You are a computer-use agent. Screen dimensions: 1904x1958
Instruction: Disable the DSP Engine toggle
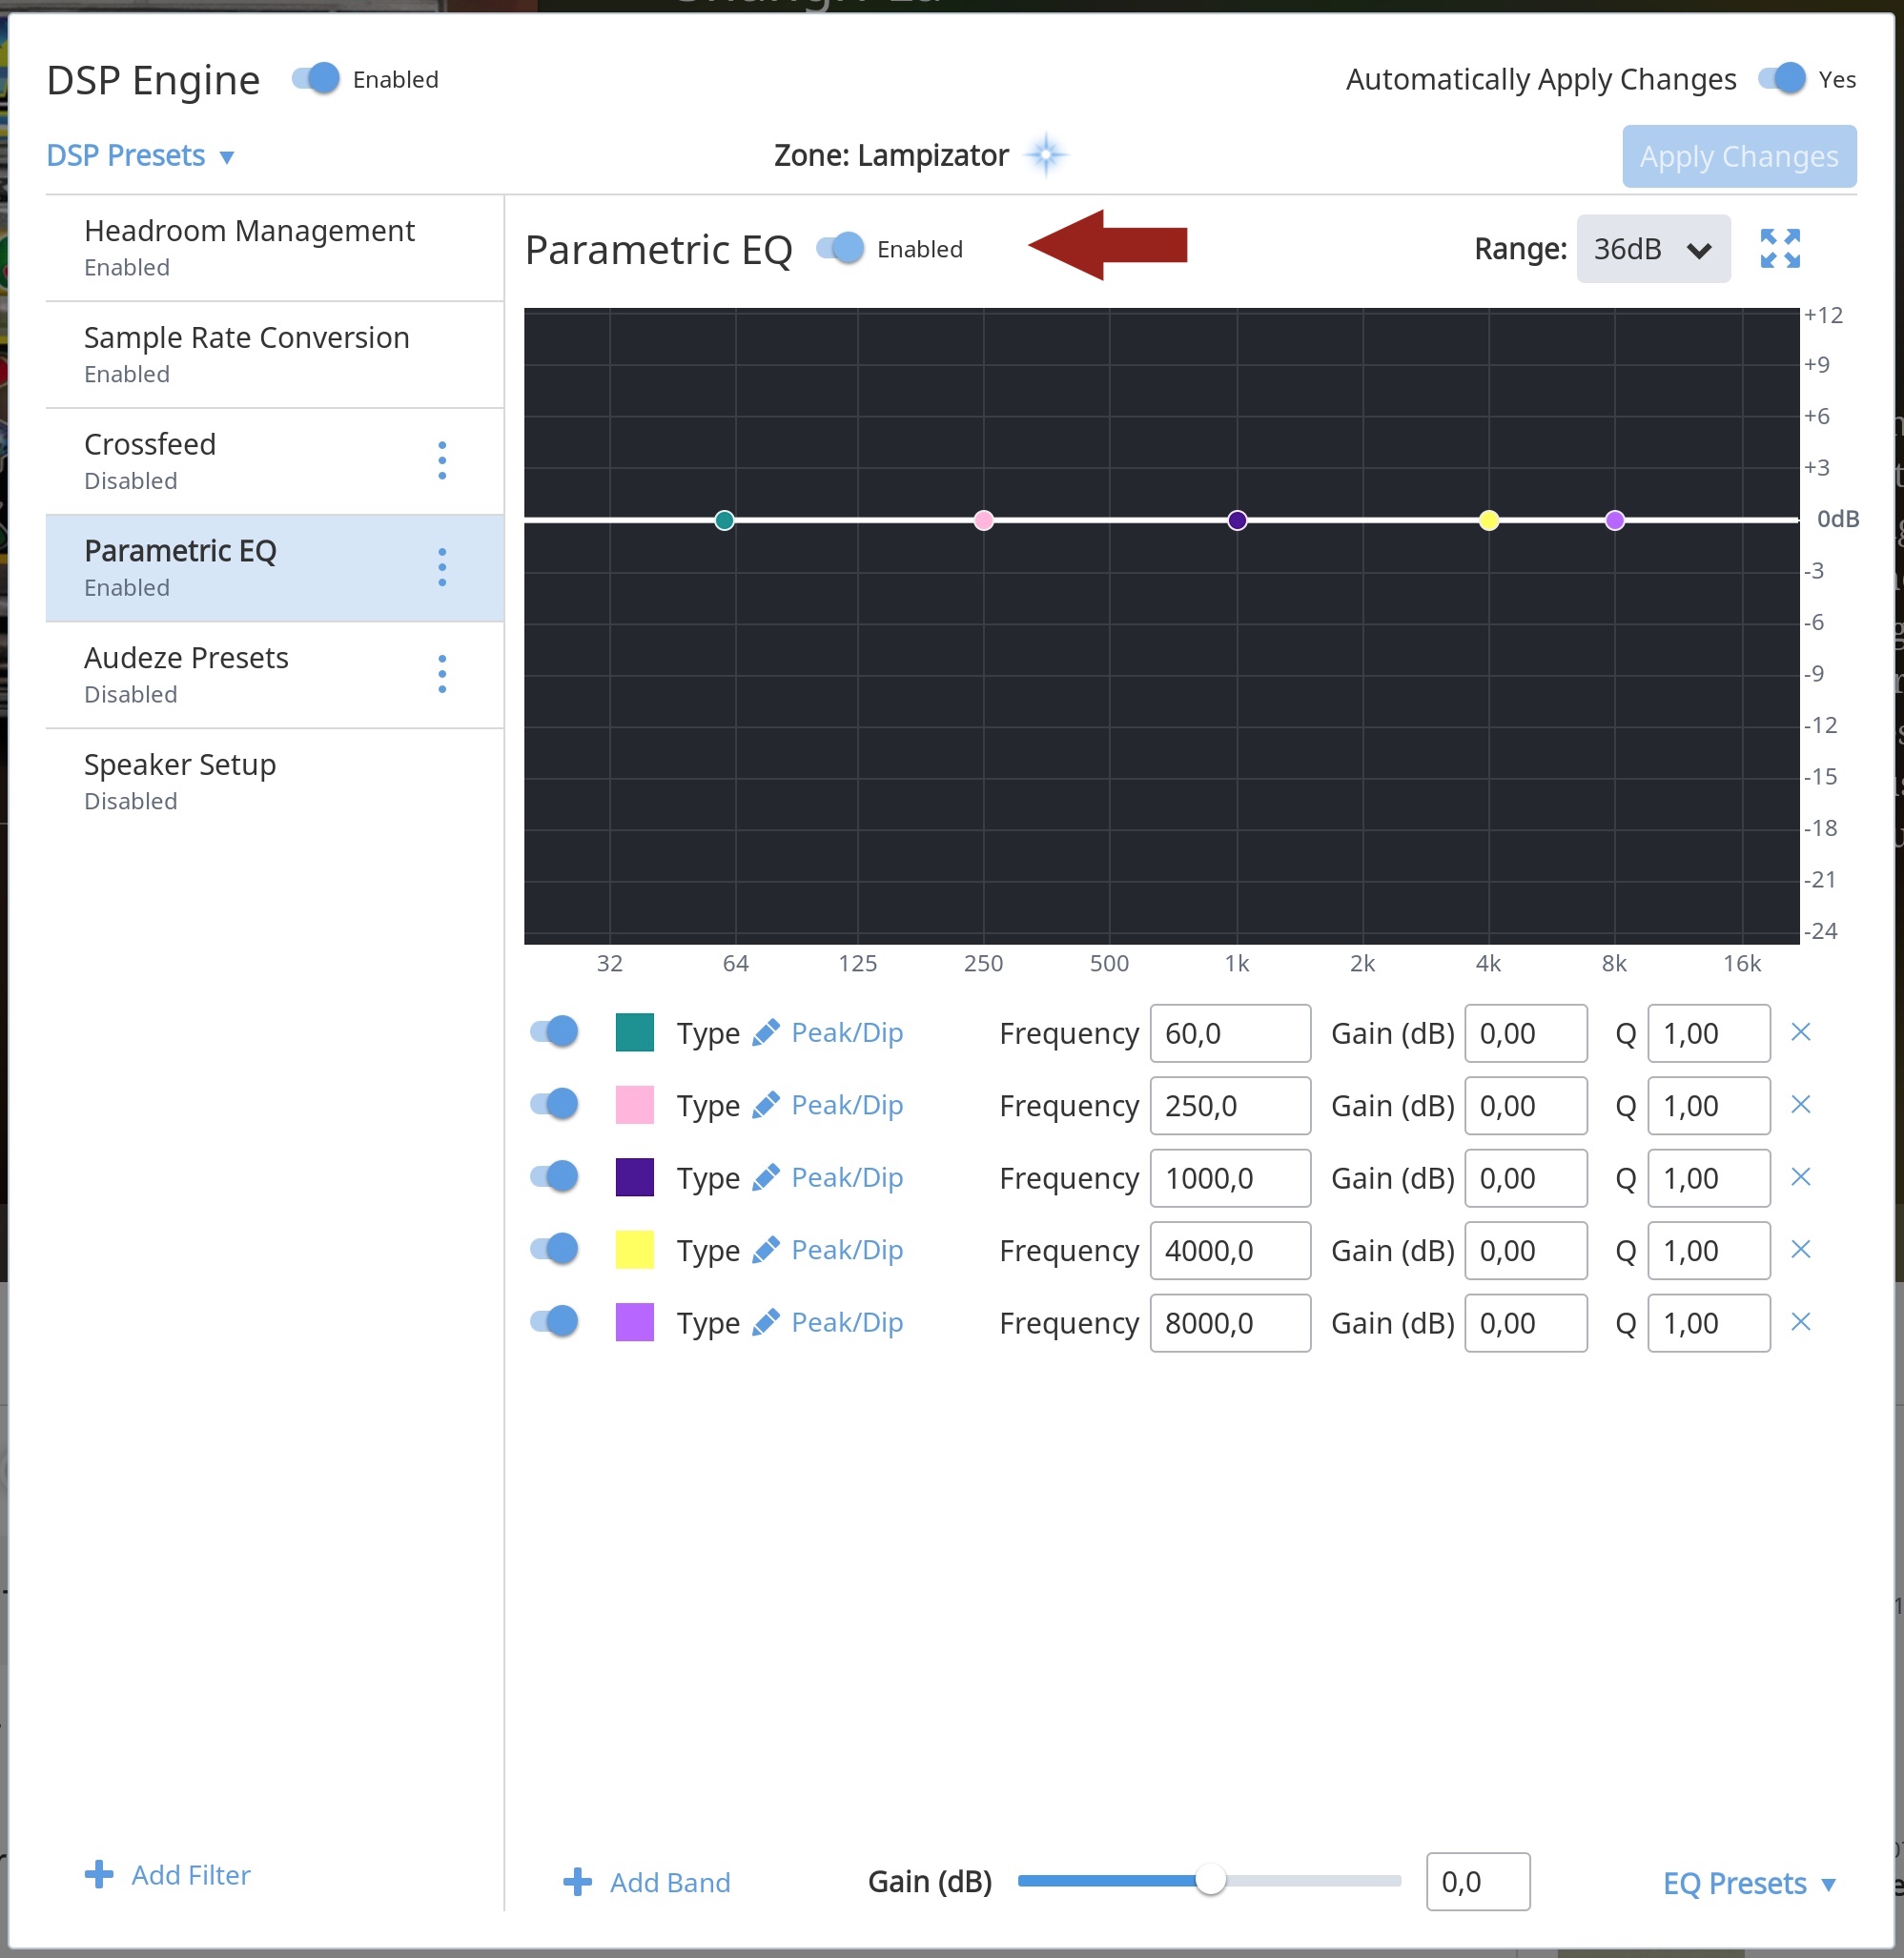(x=316, y=79)
